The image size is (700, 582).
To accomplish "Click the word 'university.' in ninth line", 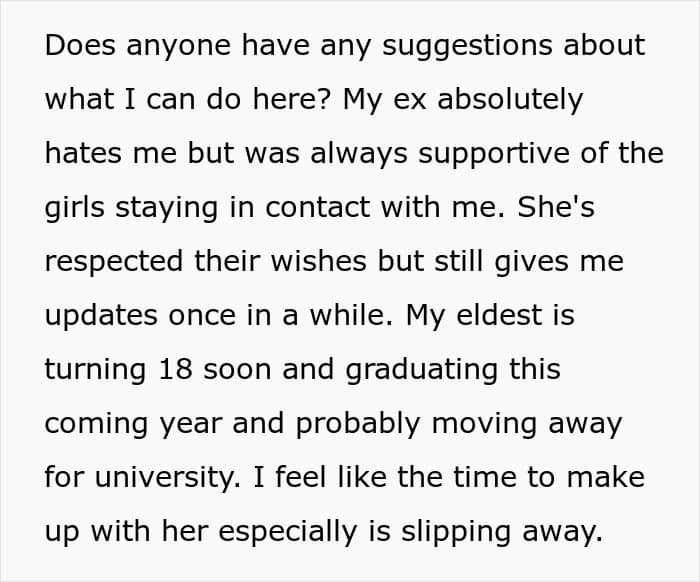I will (x=168, y=478).
